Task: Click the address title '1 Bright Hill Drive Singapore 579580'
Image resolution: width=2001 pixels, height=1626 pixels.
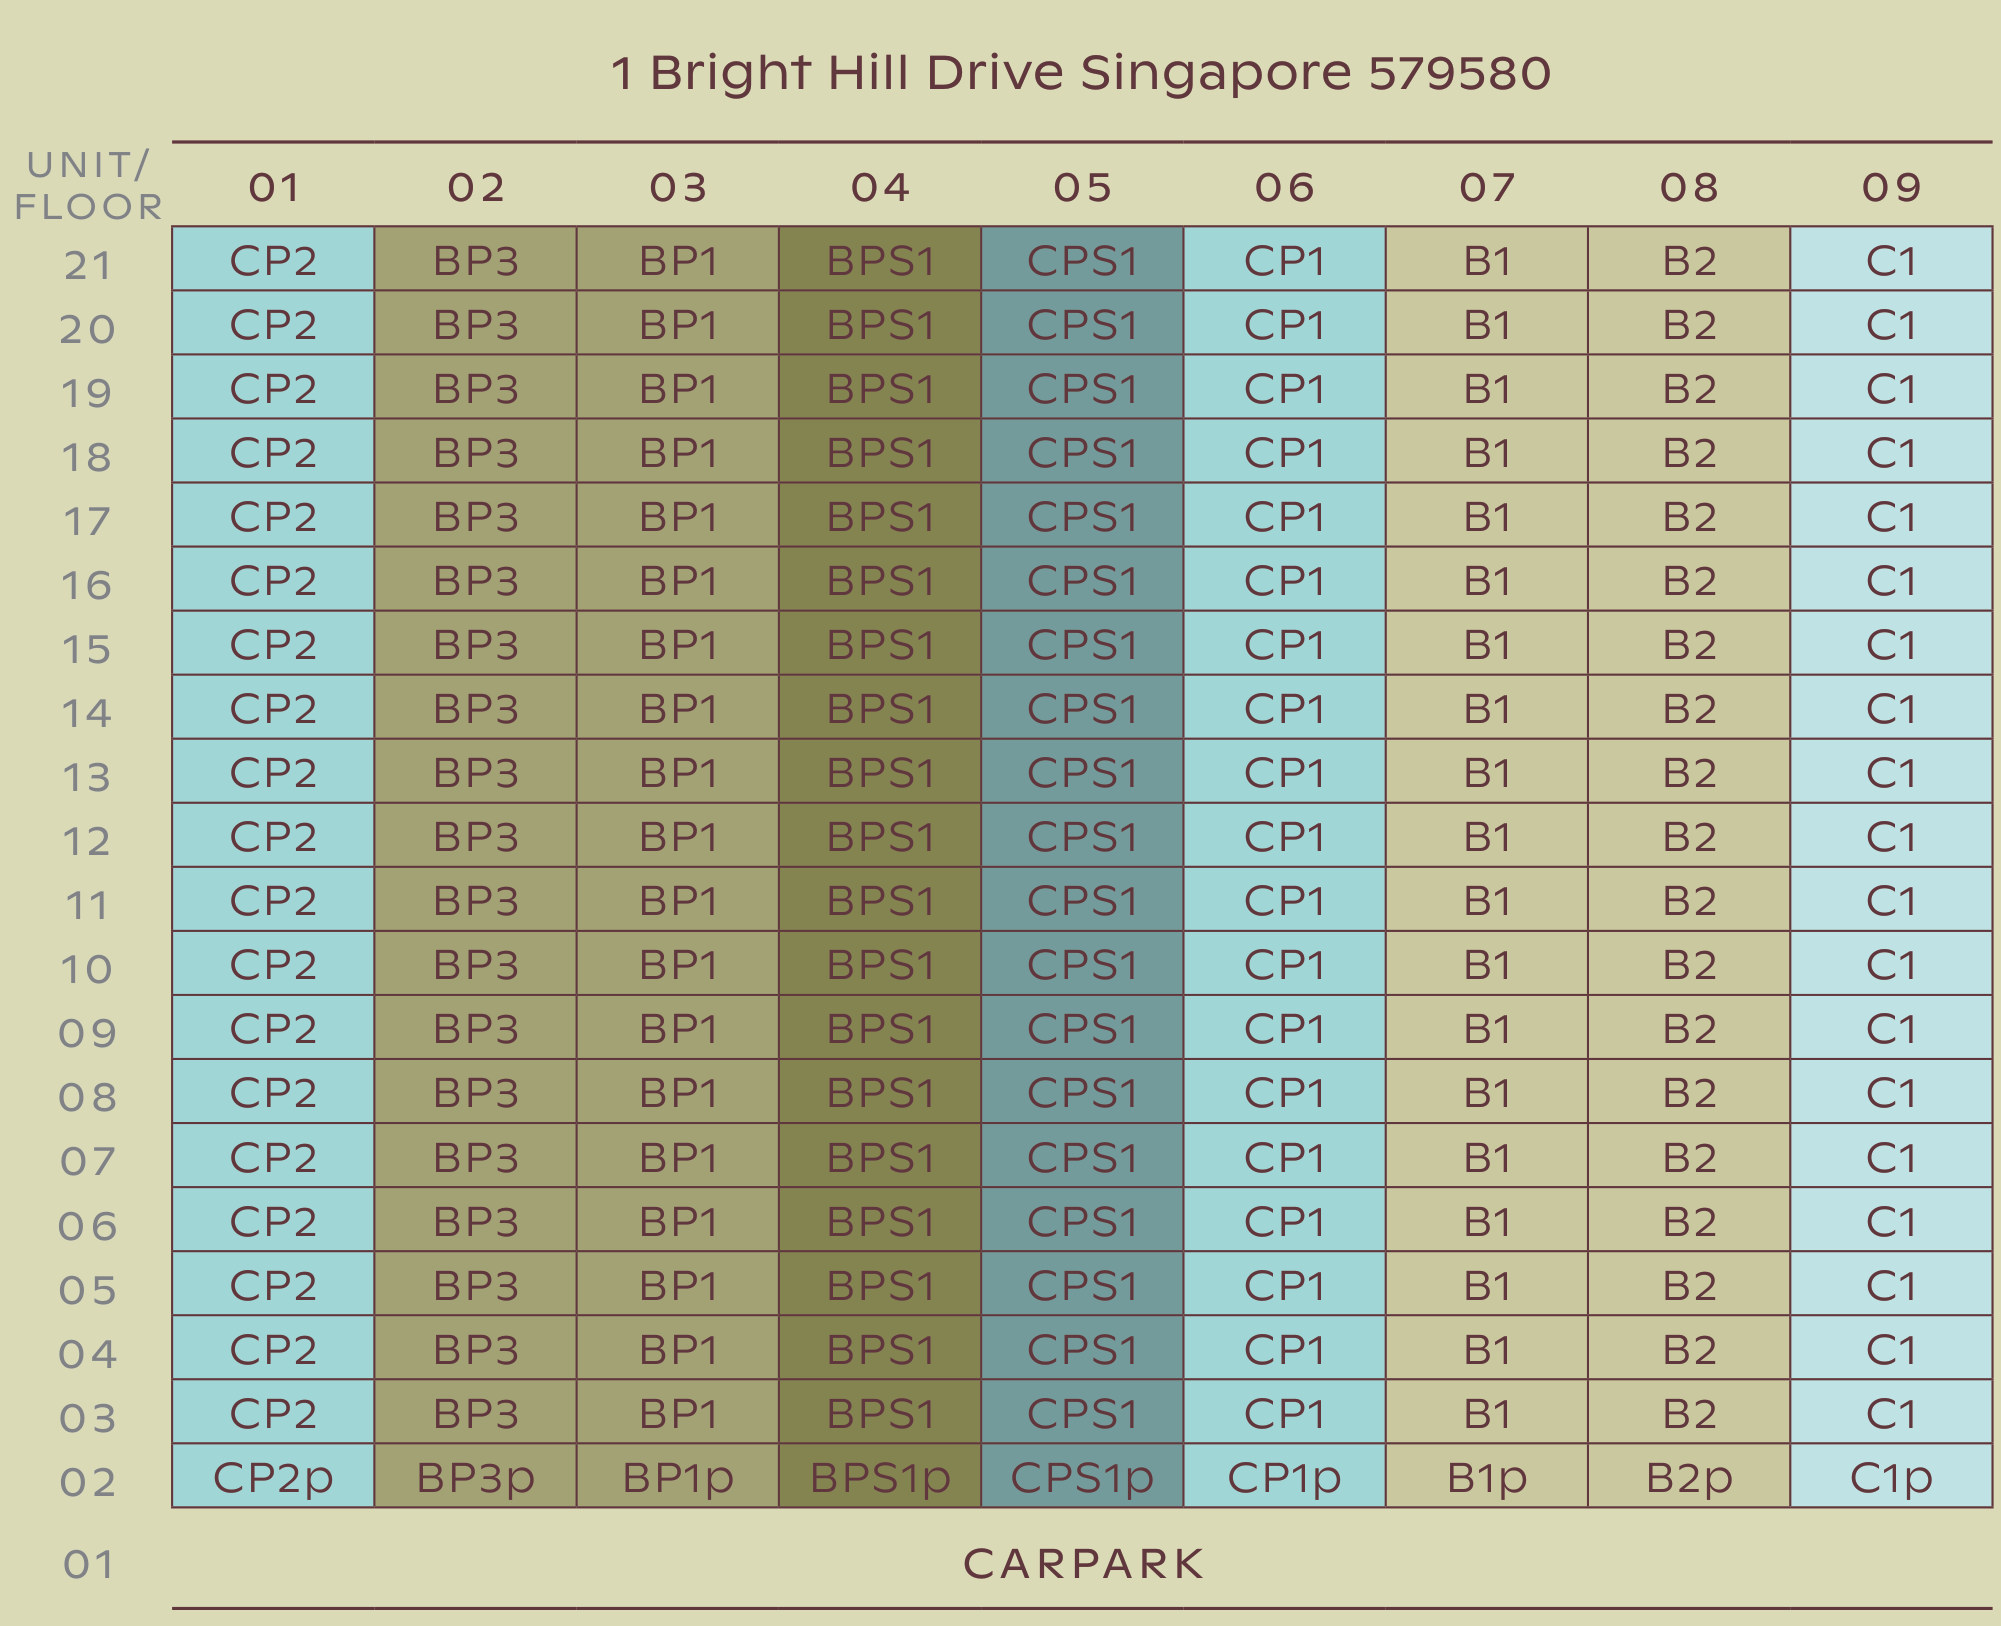Action: point(1081,73)
